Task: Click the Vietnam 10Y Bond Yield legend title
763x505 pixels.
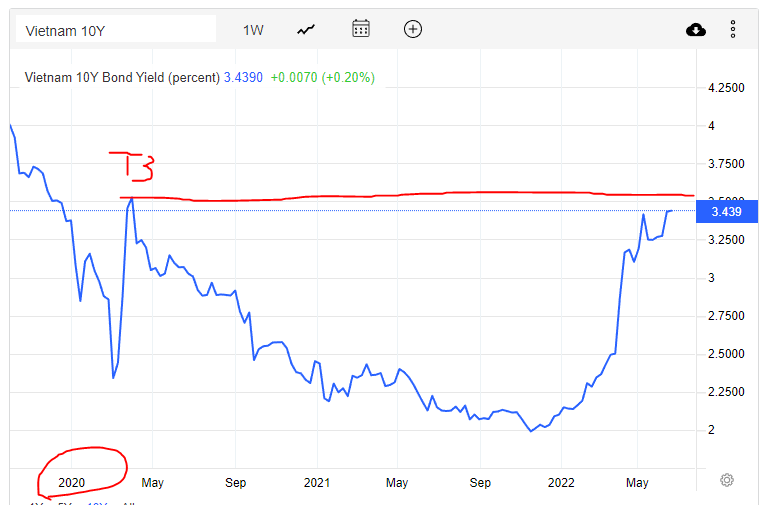Action: pos(121,78)
